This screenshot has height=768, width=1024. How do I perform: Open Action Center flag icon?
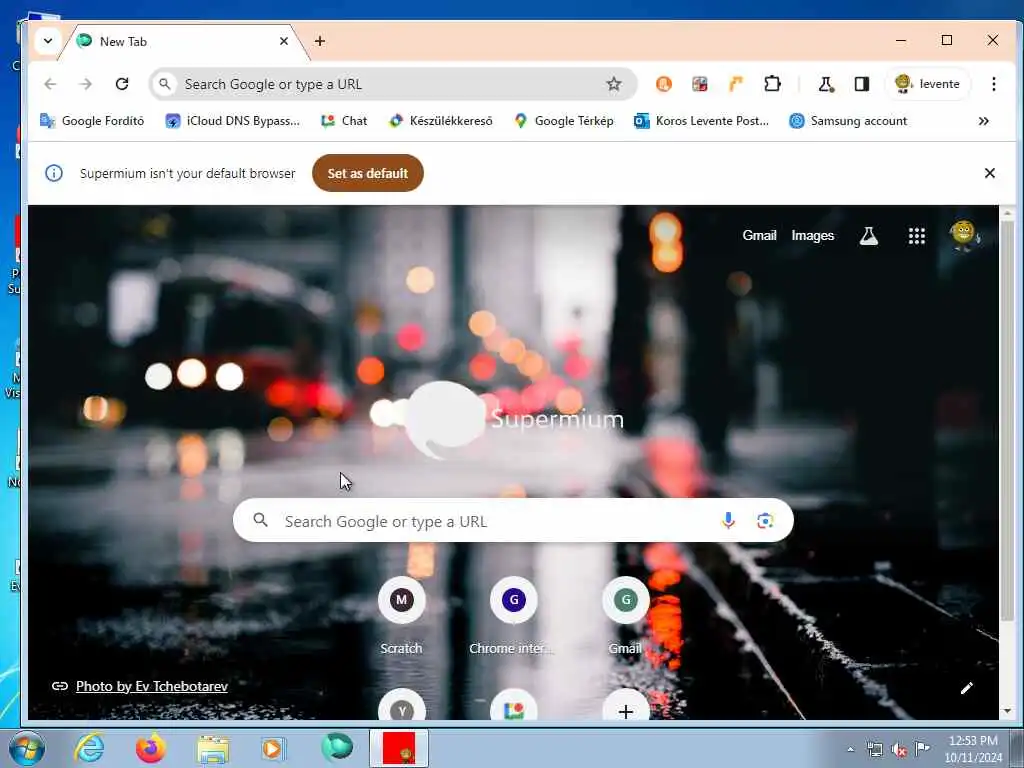[922, 749]
